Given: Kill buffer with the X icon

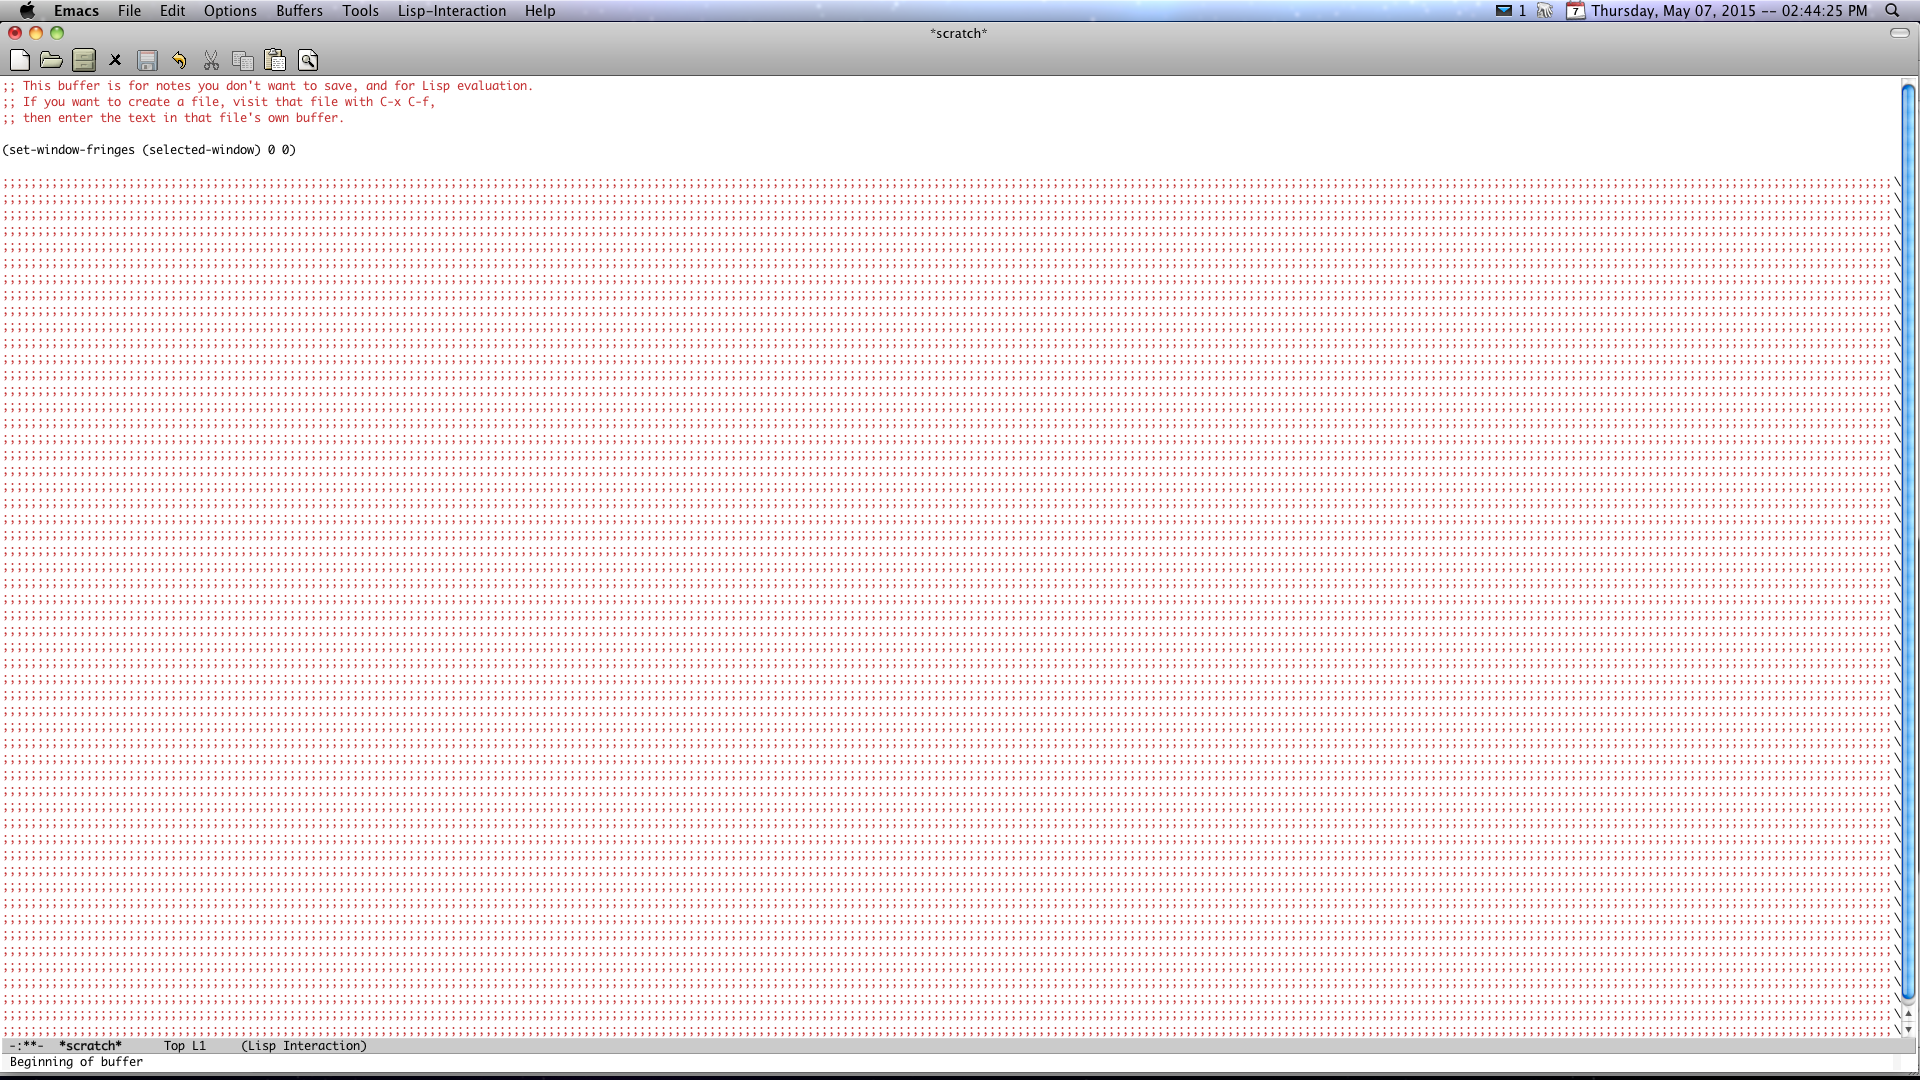Looking at the screenshot, I should 115,61.
